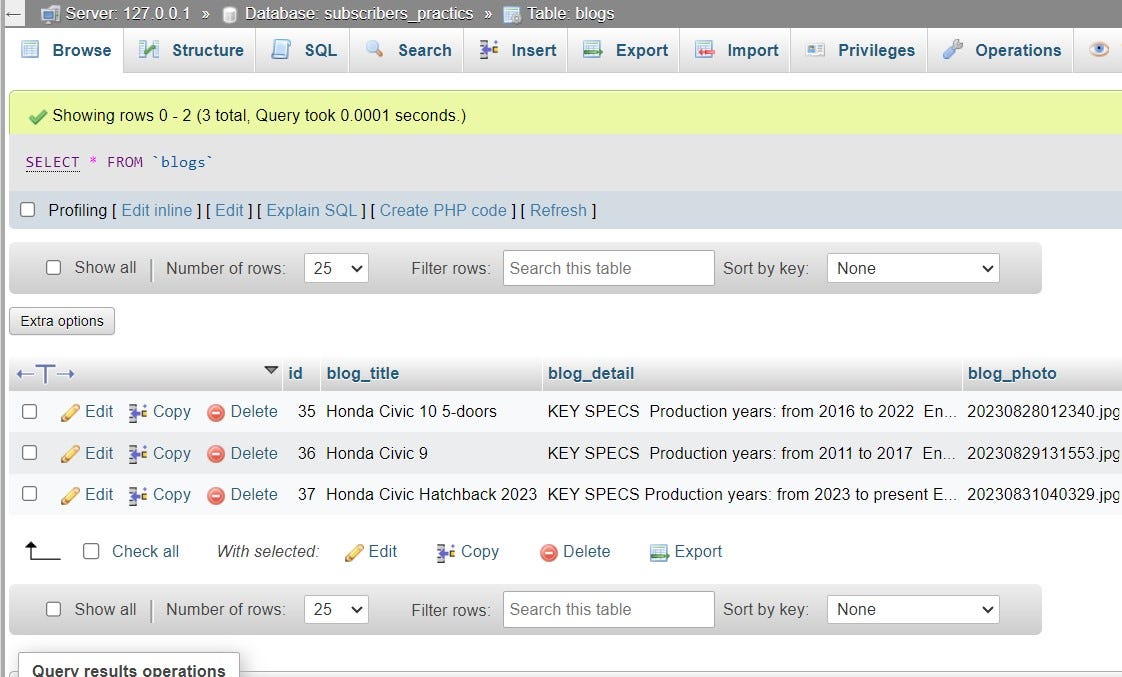Open the bottom Number of rows dropdown
This screenshot has width=1122, height=677.
(336, 609)
